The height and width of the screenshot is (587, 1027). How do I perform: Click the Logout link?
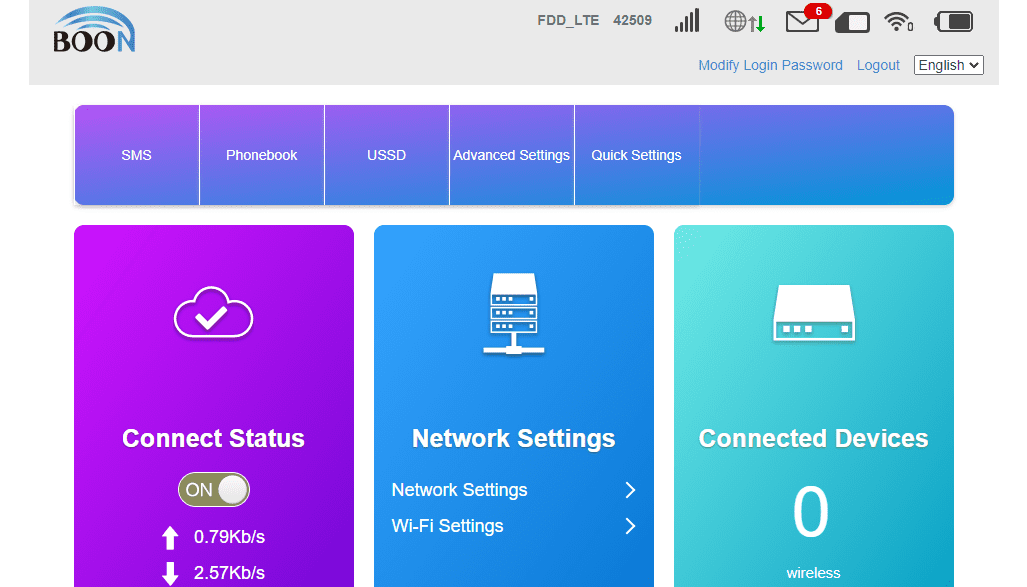coord(878,65)
